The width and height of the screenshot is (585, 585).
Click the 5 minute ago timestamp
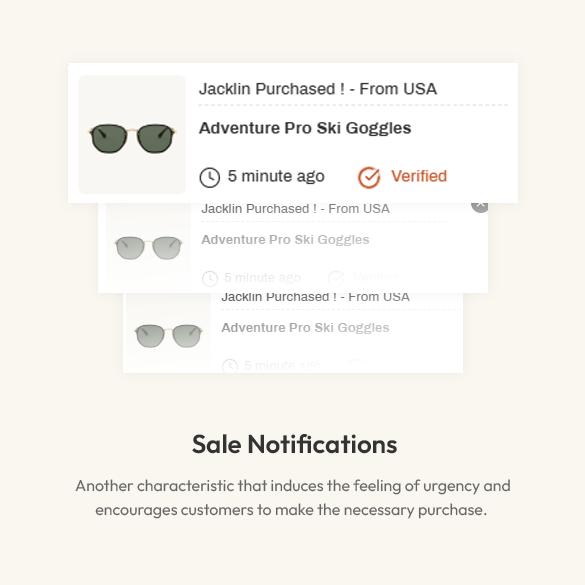[x=276, y=176]
